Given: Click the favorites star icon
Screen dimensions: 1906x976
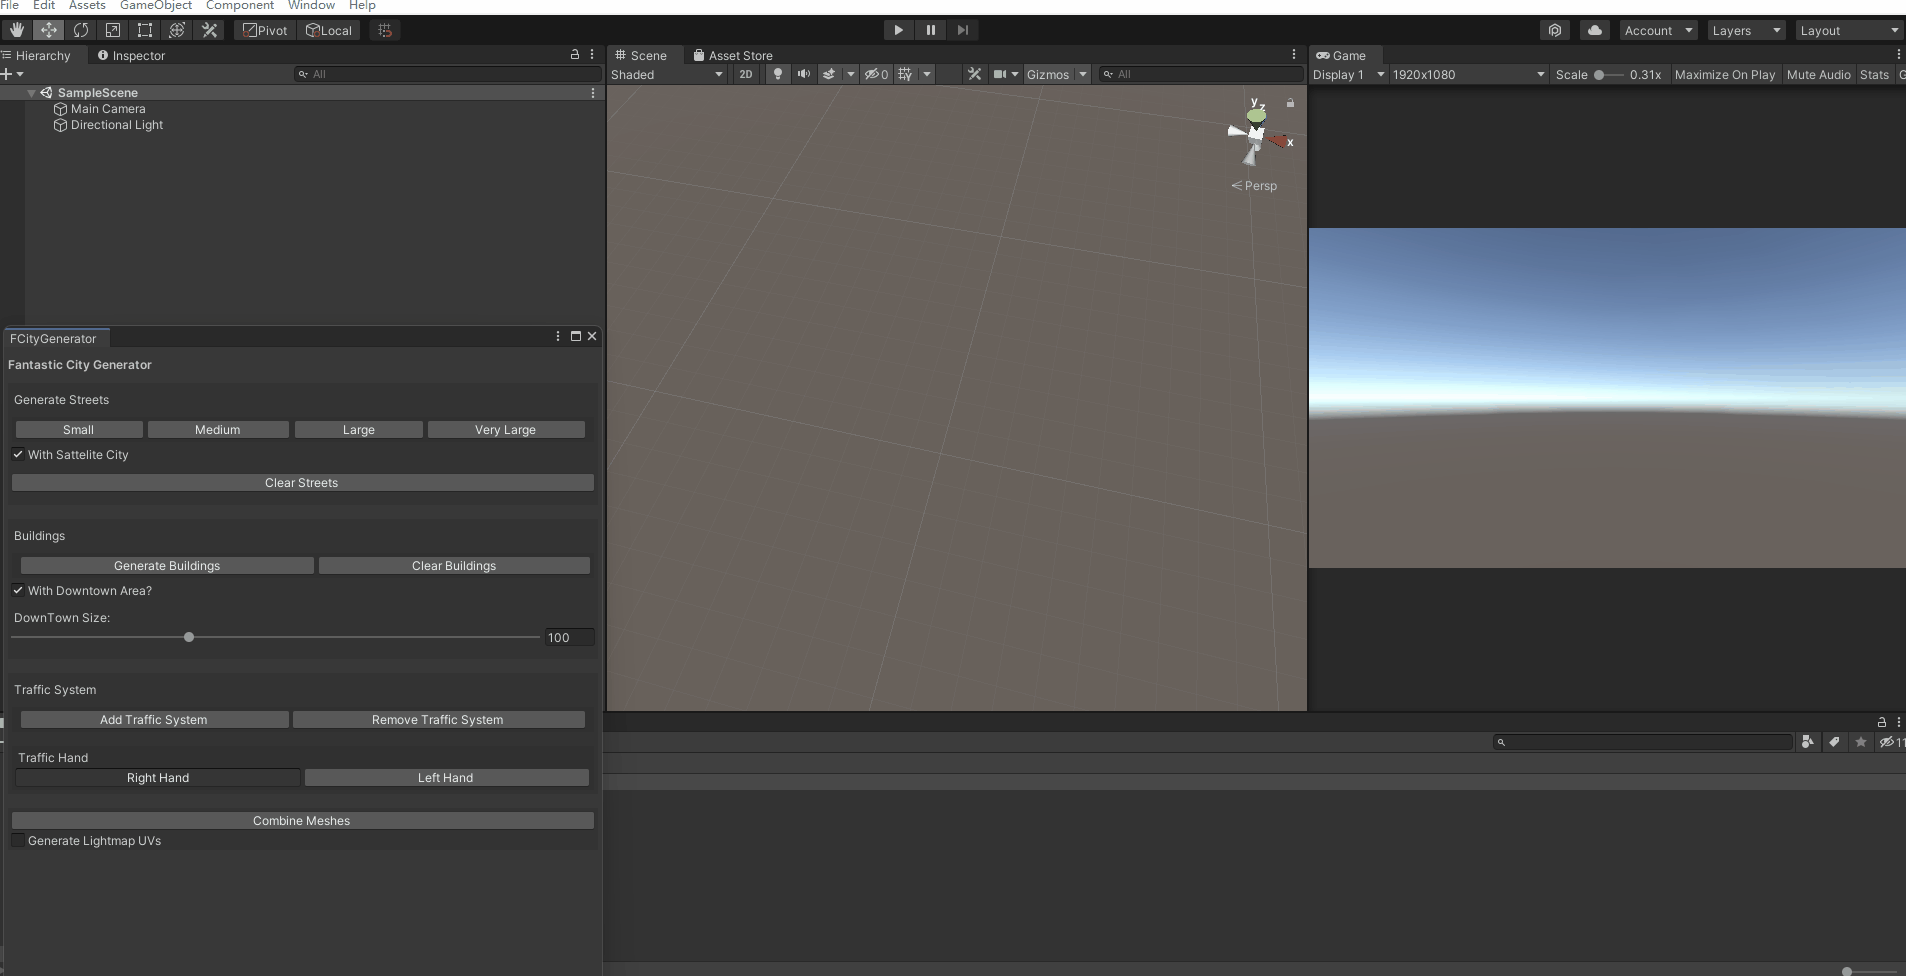Looking at the screenshot, I should coord(1861,742).
